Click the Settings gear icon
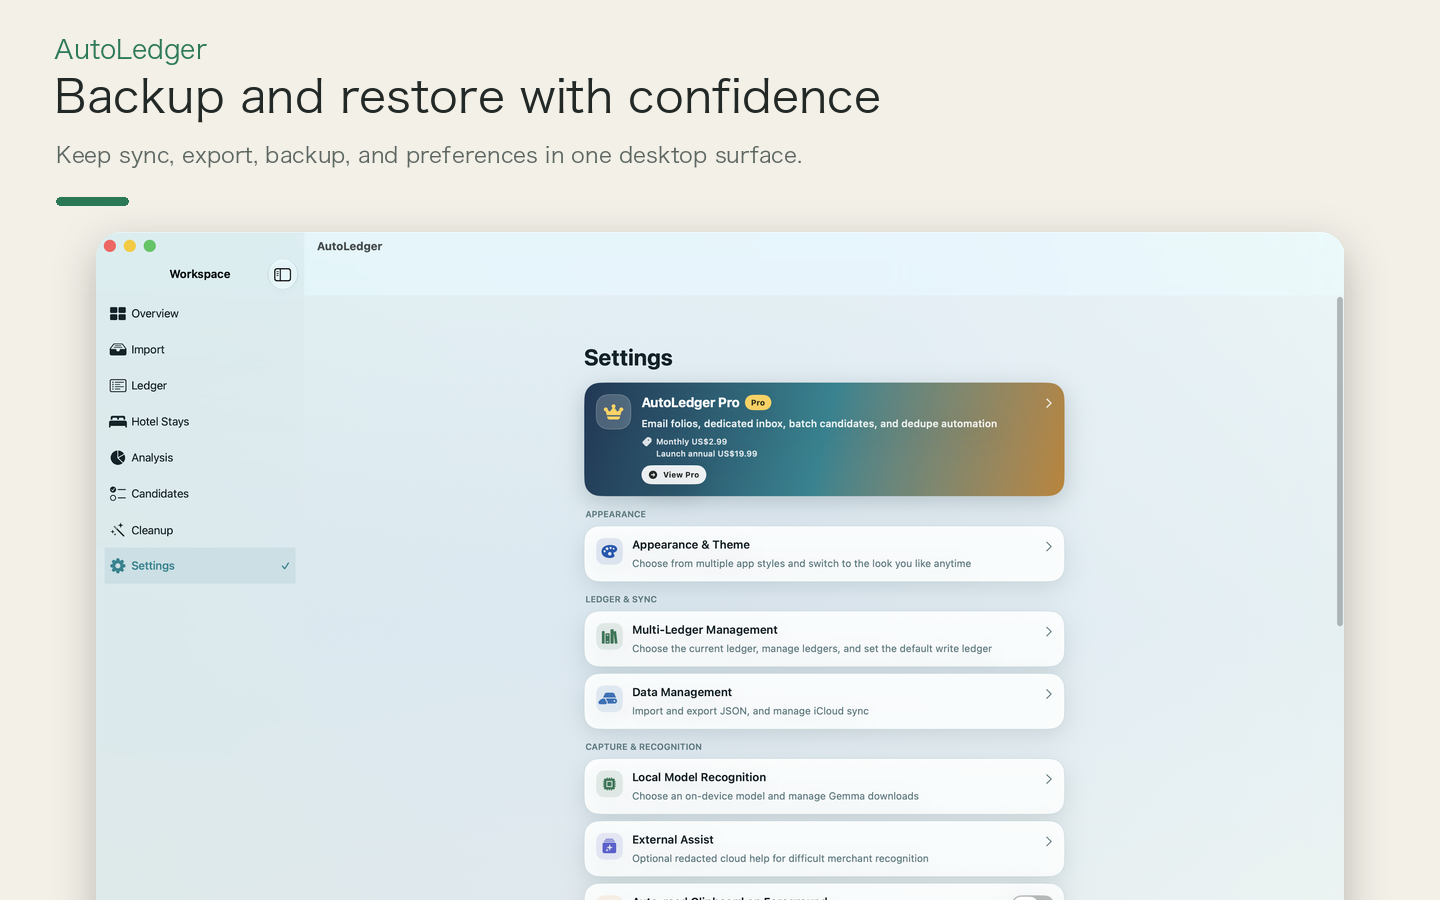This screenshot has height=900, width=1440. [118, 566]
